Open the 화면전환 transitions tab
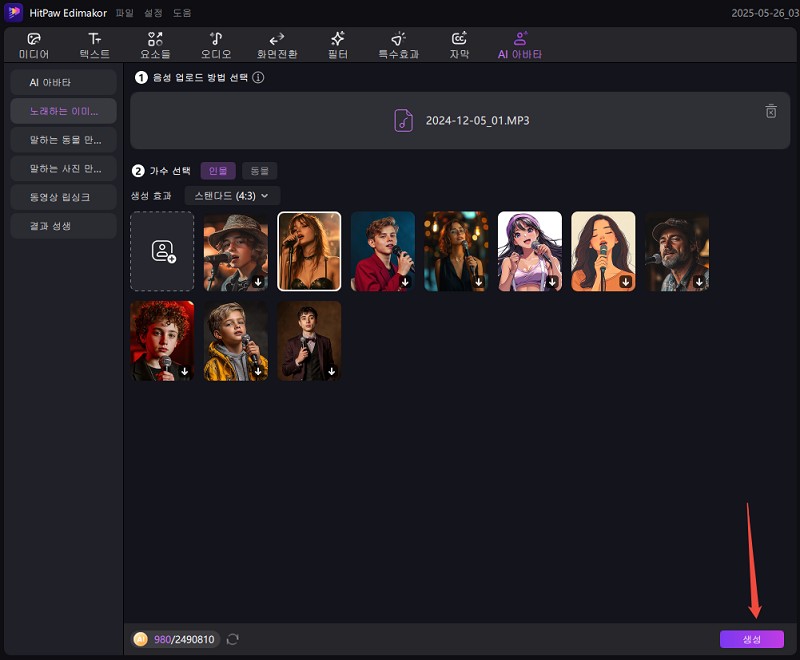This screenshot has height=660, width=800. coord(277,45)
